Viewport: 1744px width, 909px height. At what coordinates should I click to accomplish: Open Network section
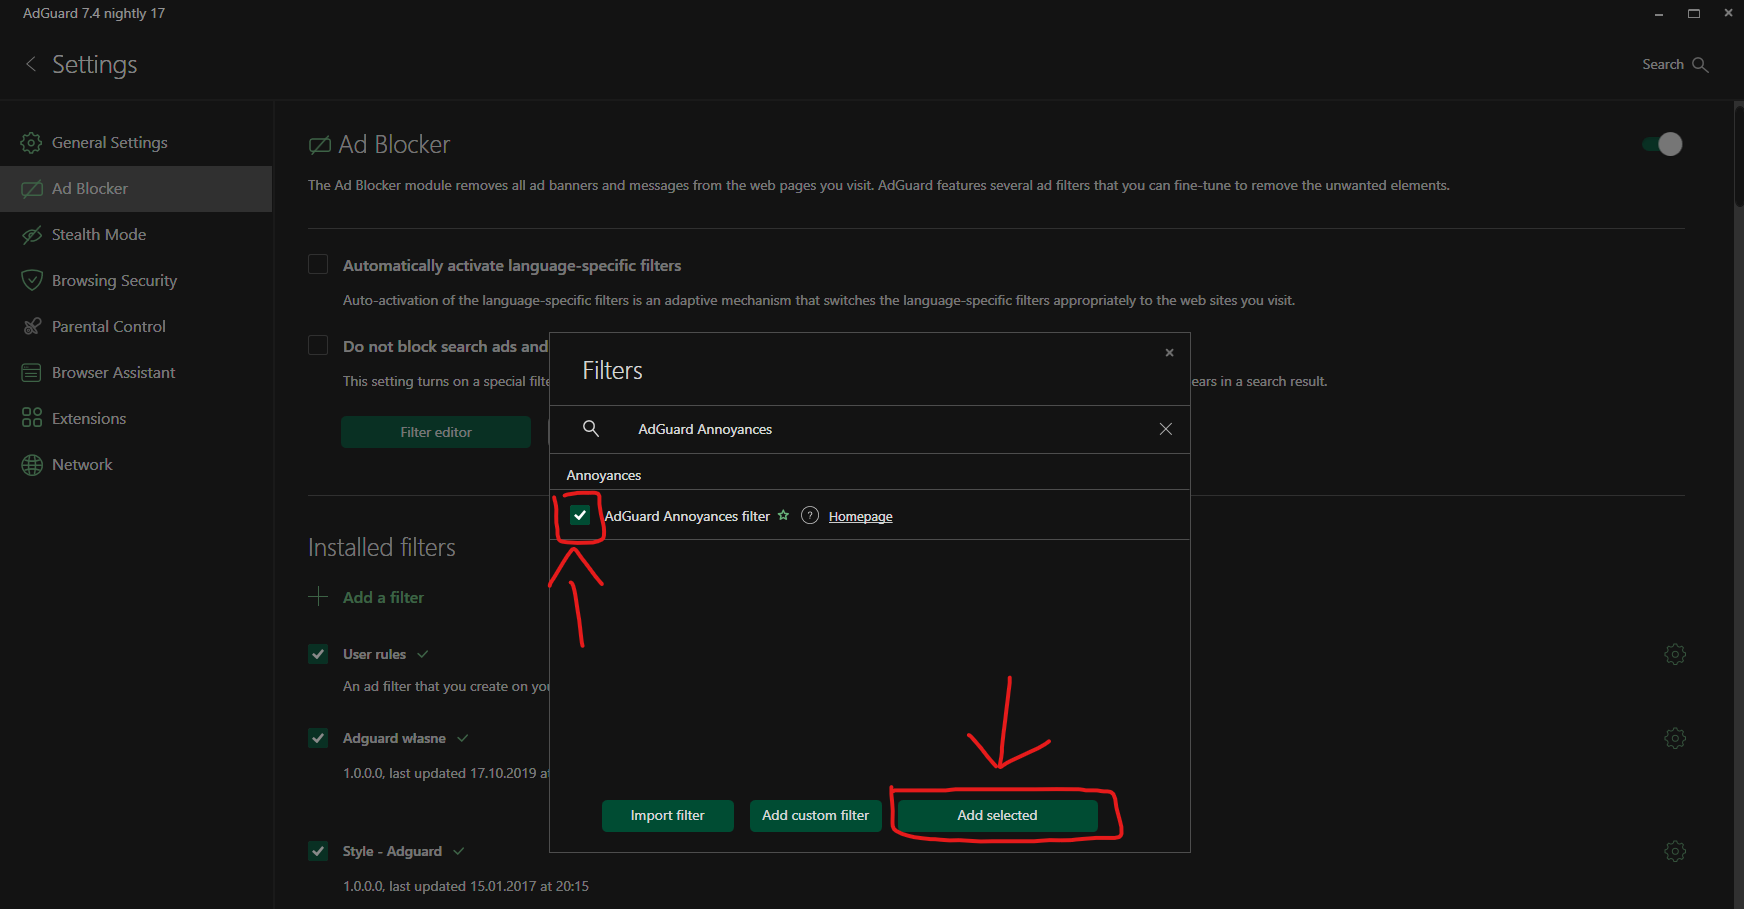(x=136, y=465)
